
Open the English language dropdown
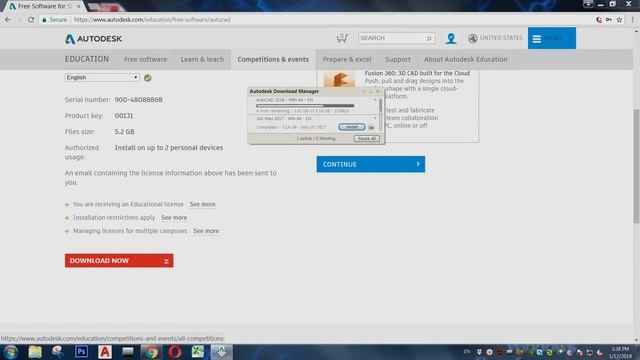point(102,78)
